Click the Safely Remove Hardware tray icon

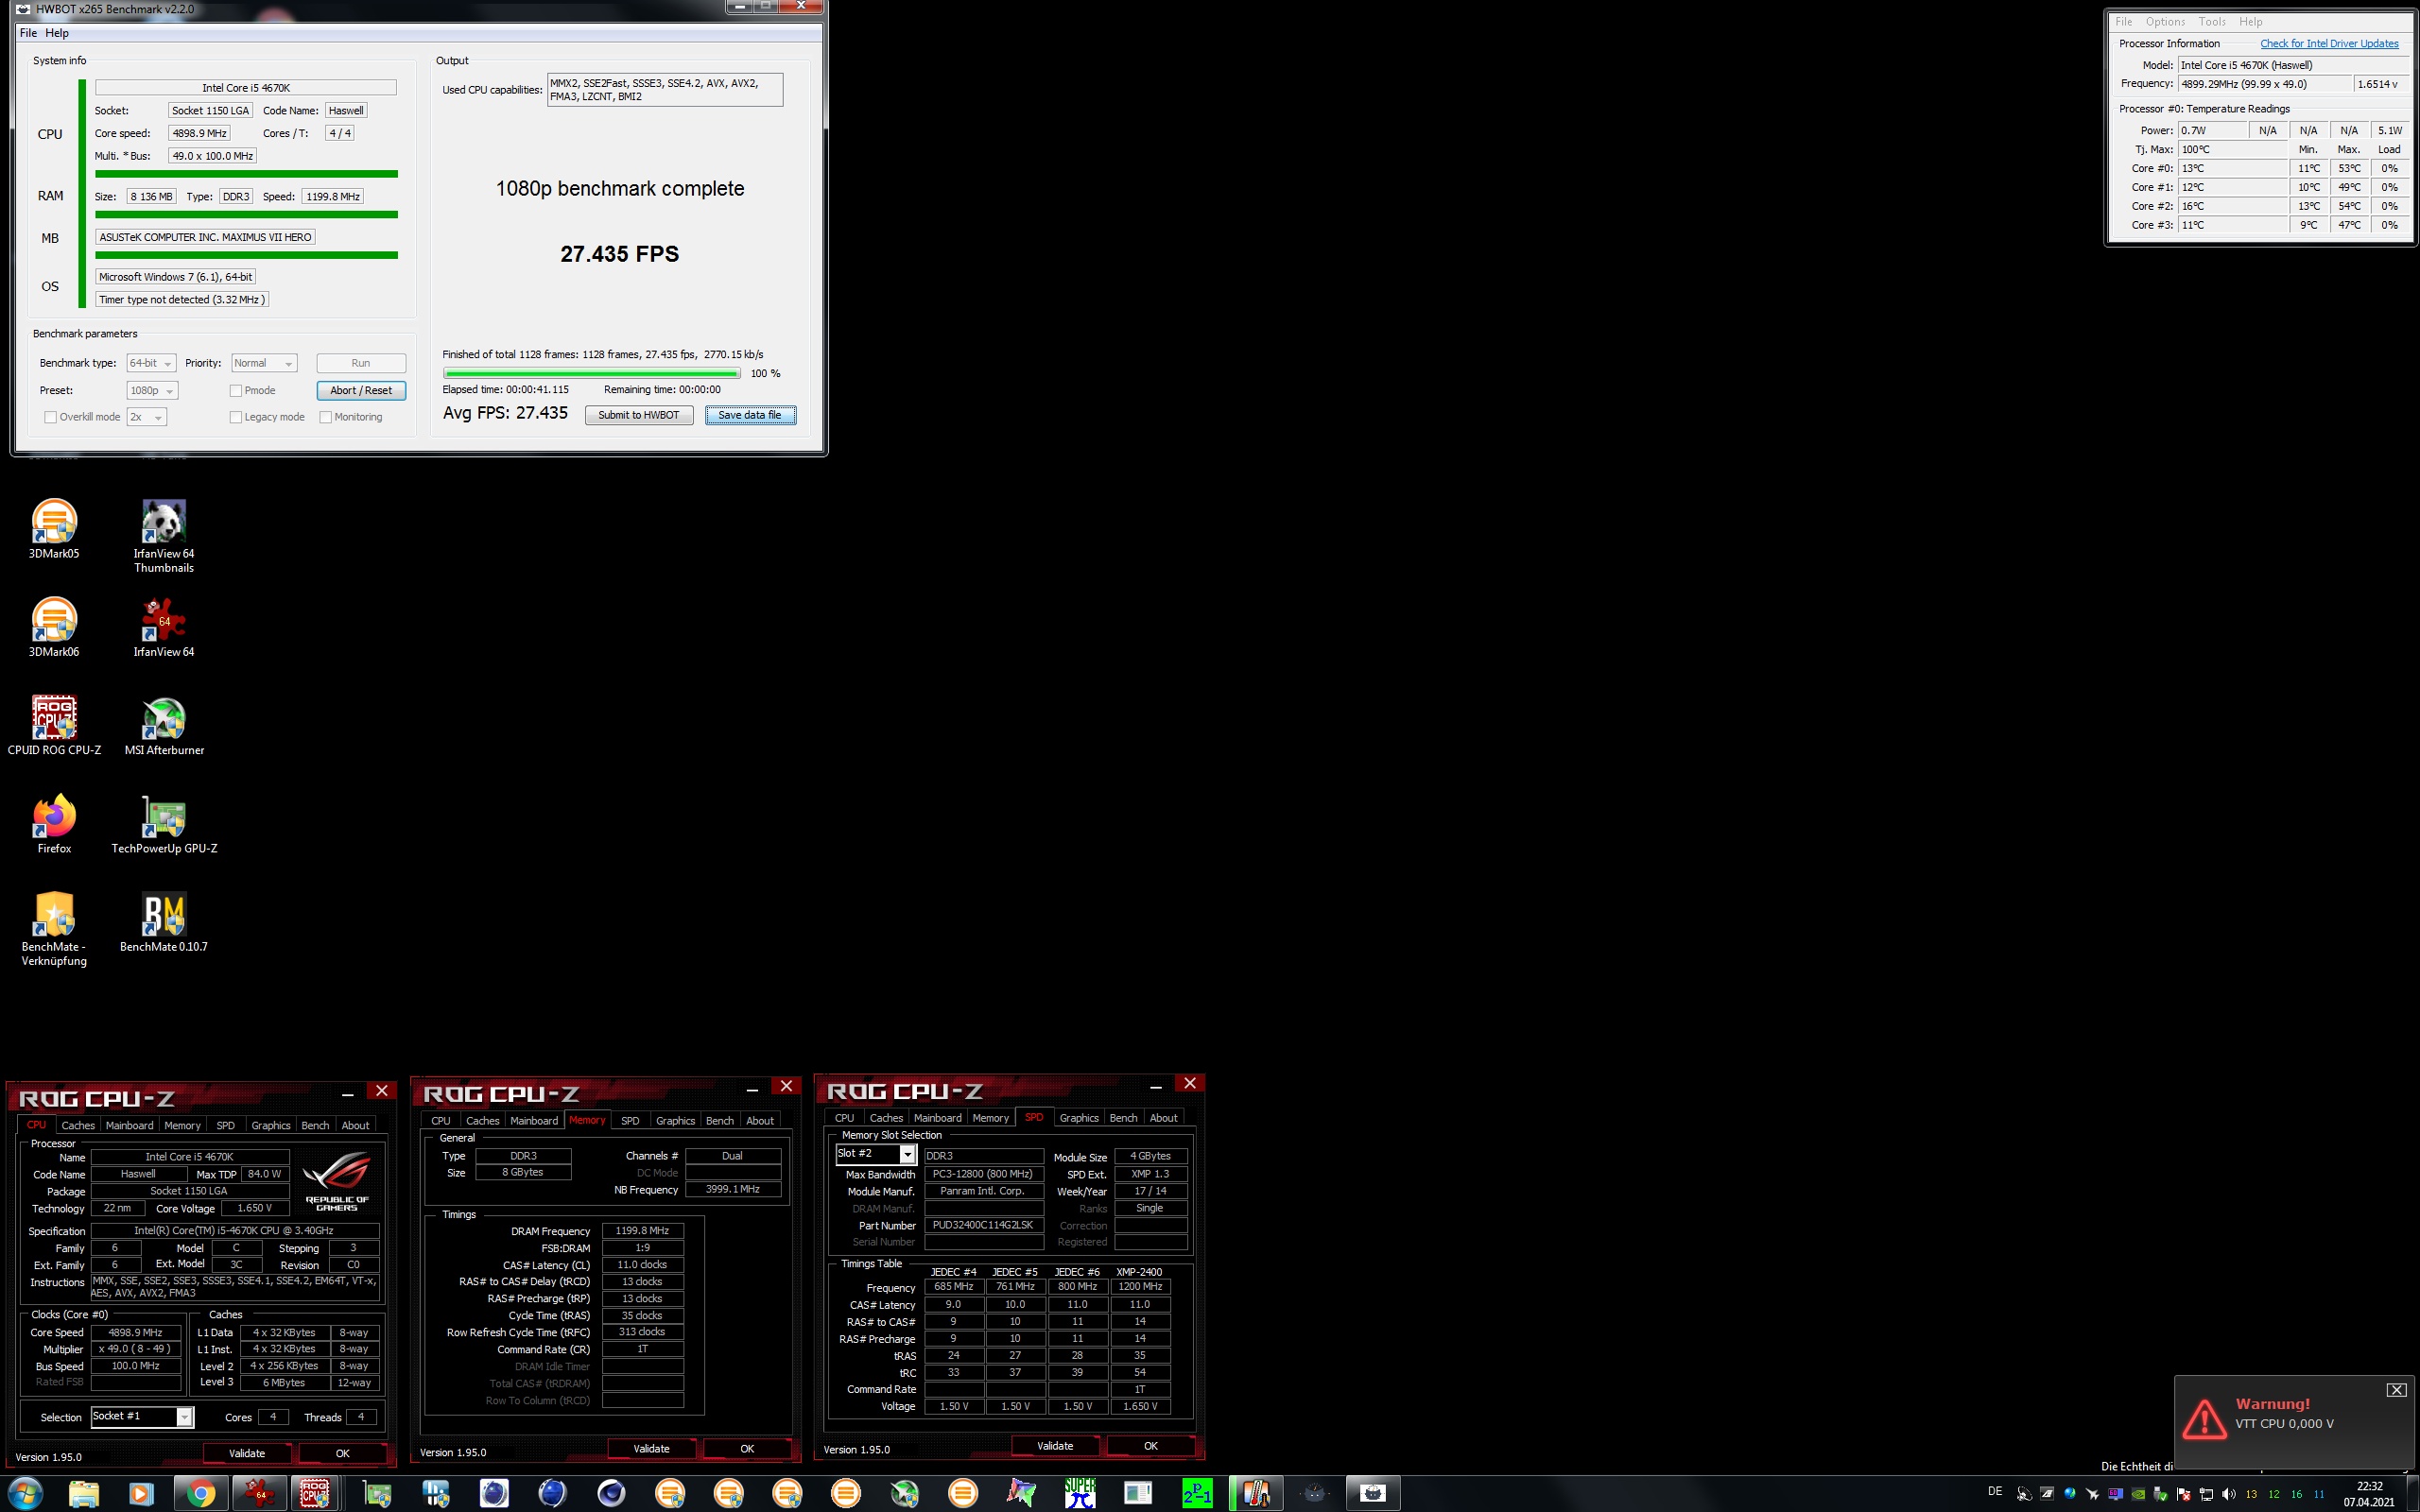[2161, 1494]
